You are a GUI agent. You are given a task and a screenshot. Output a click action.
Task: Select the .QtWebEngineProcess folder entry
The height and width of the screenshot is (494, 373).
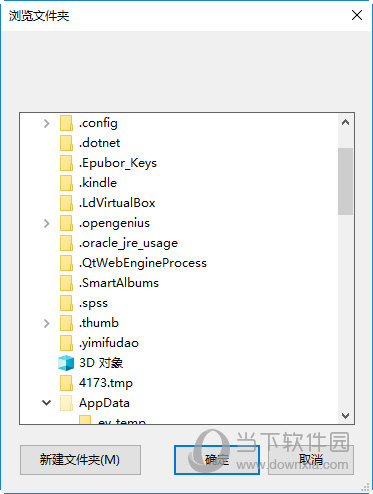(x=143, y=263)
